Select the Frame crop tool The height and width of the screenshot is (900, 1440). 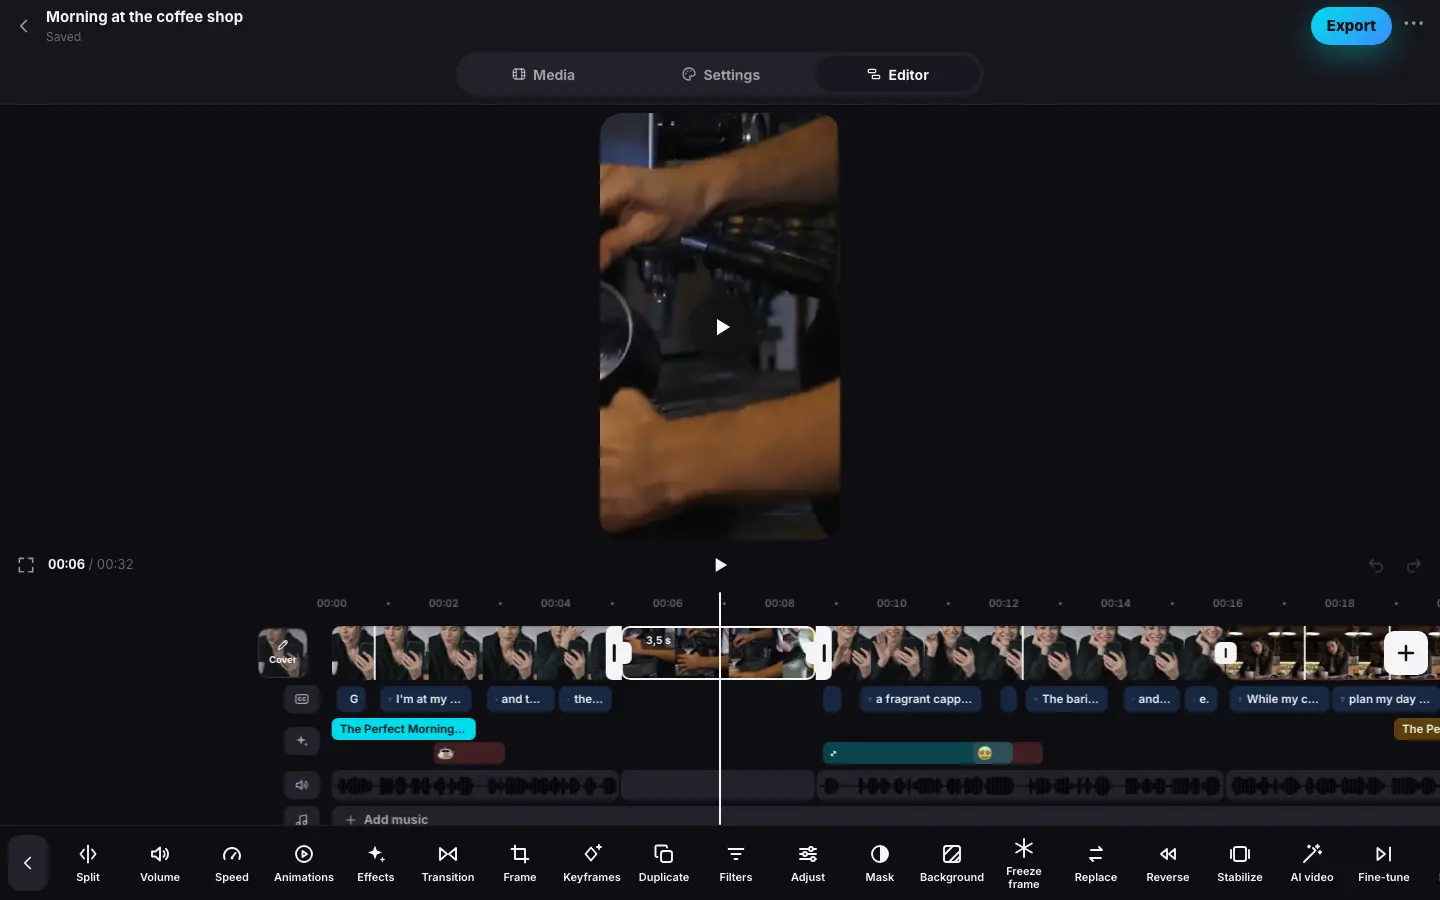pyautogui.click(x=520, y=863)
